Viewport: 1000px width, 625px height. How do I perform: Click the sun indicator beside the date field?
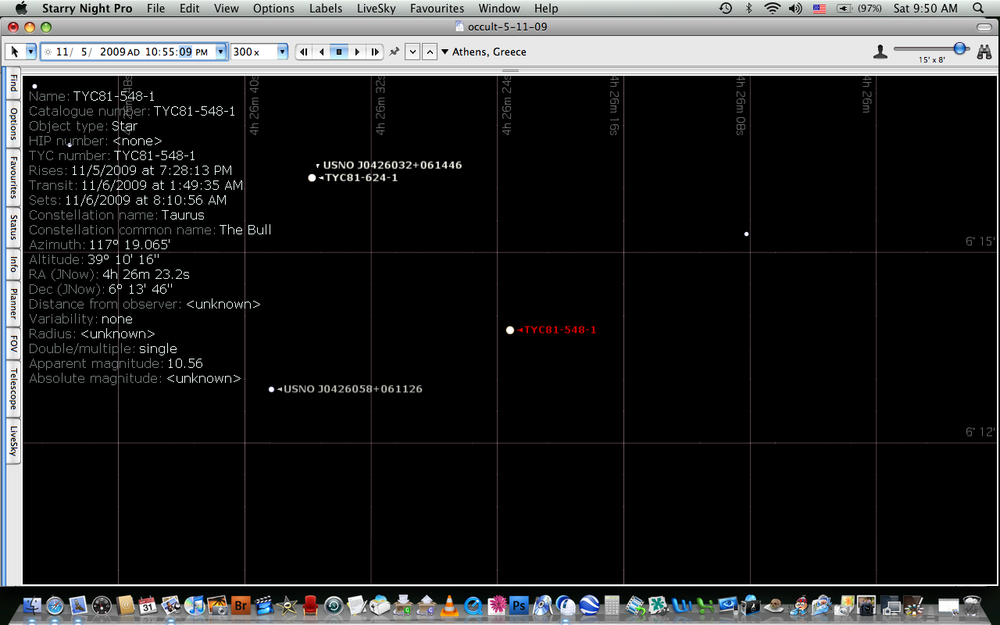(45, 51)
